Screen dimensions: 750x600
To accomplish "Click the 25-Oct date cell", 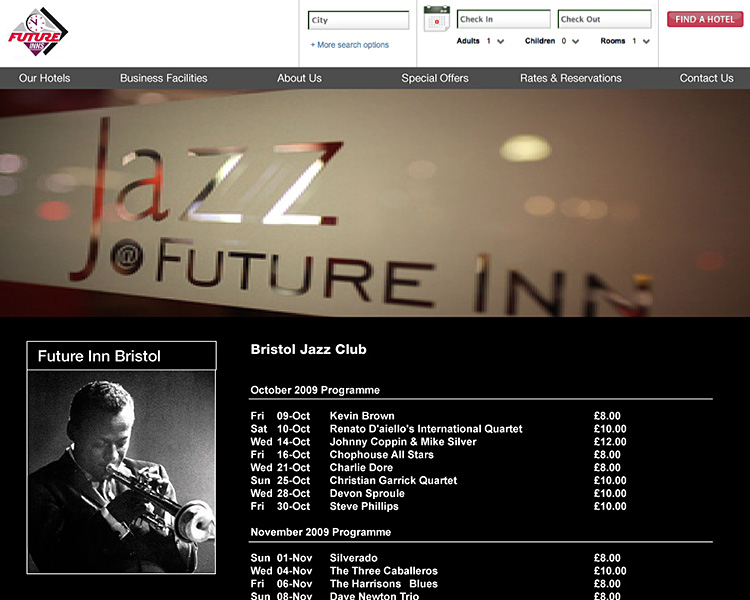I will click(293, 480).
